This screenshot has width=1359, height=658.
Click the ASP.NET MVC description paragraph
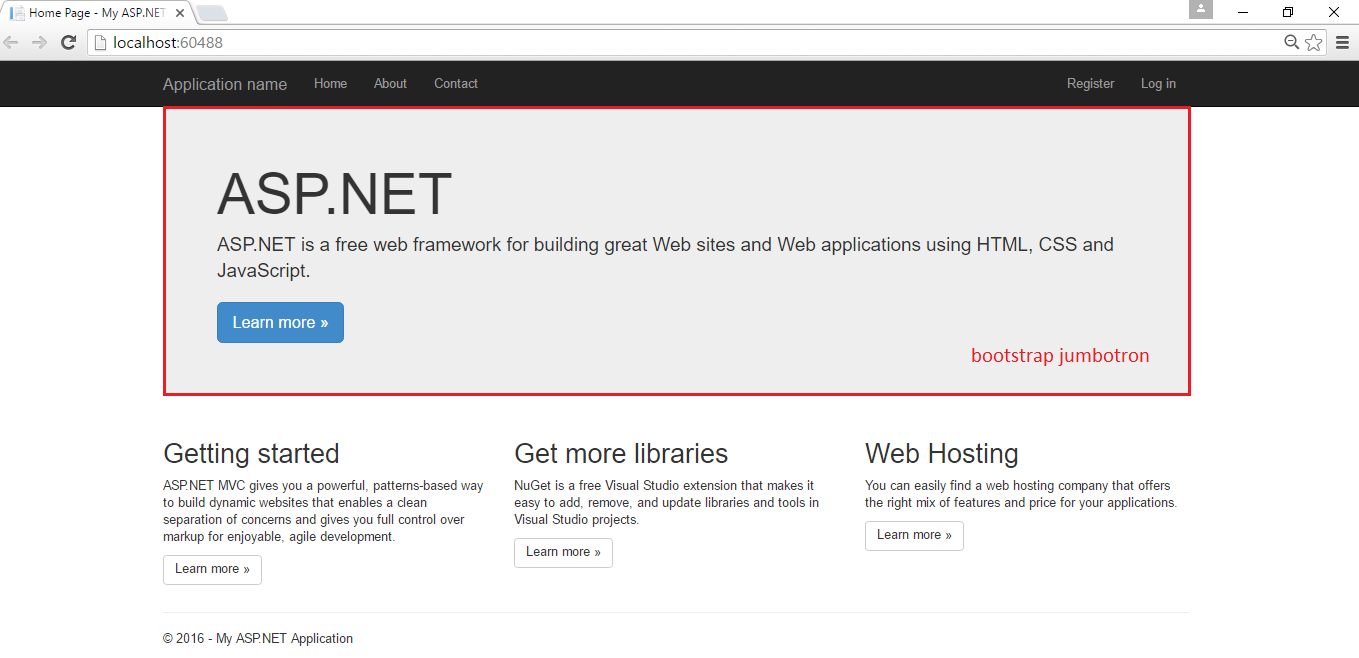(x=324, y=511)
